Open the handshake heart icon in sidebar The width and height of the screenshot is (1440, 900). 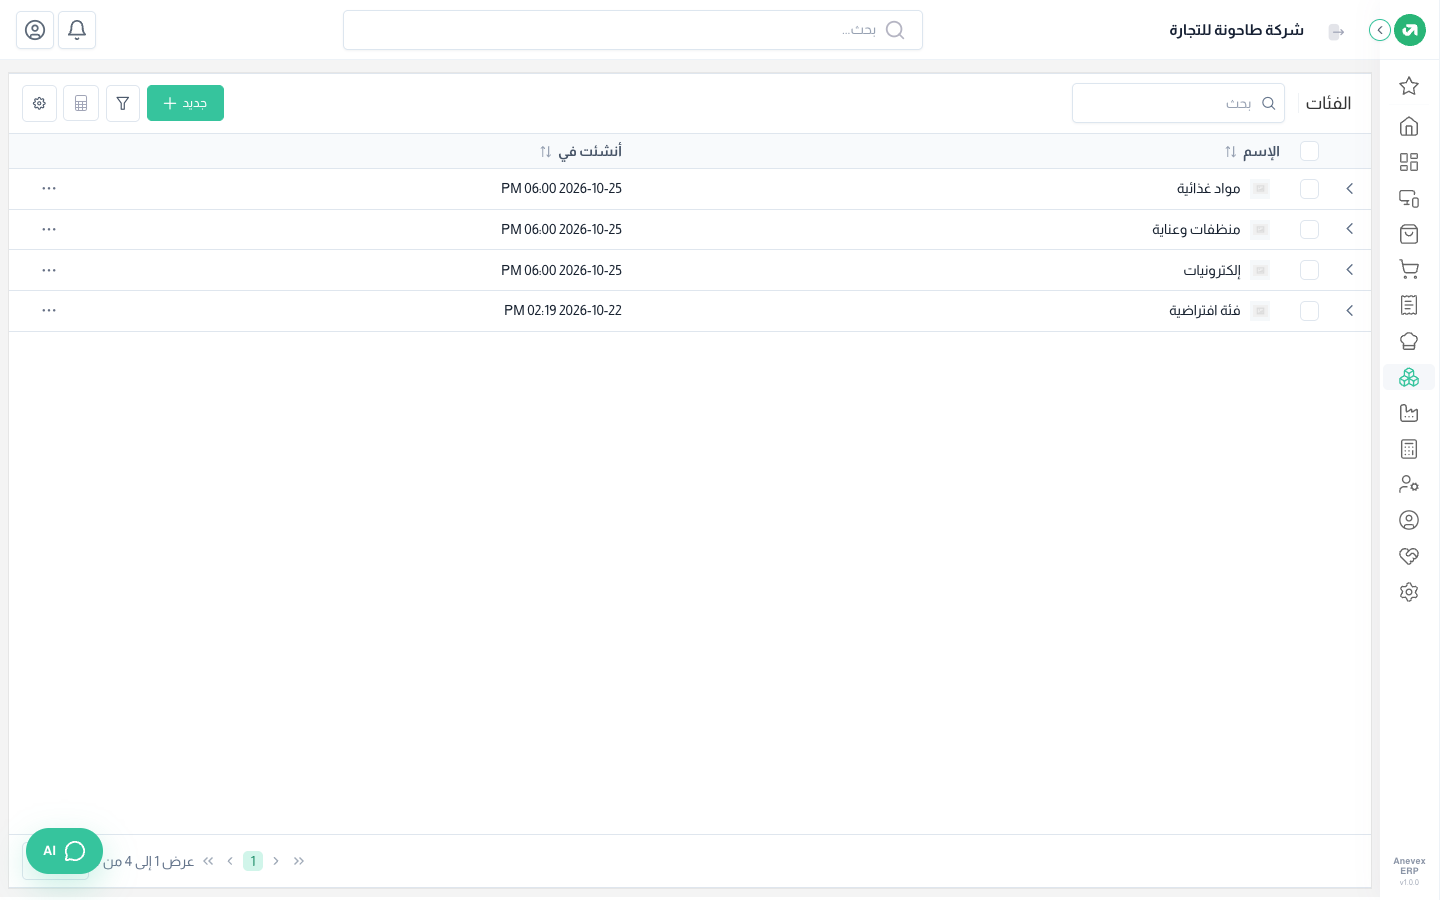click(x=1409, y=556)
